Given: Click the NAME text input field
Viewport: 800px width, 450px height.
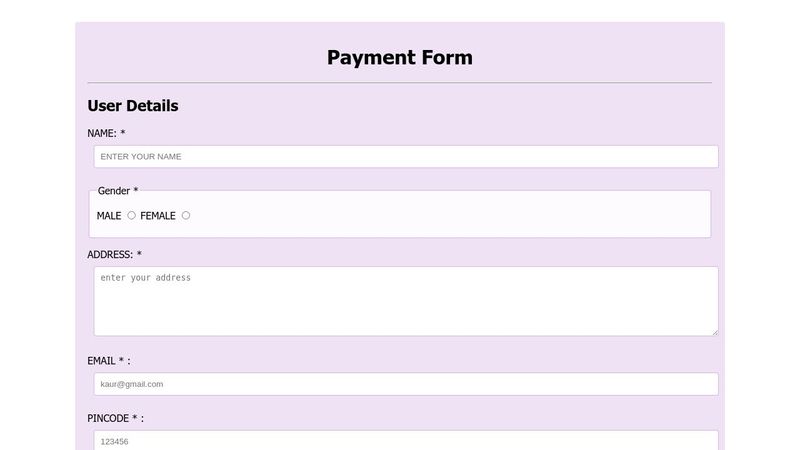Looking at the screenshot, I should click(405, 157).
